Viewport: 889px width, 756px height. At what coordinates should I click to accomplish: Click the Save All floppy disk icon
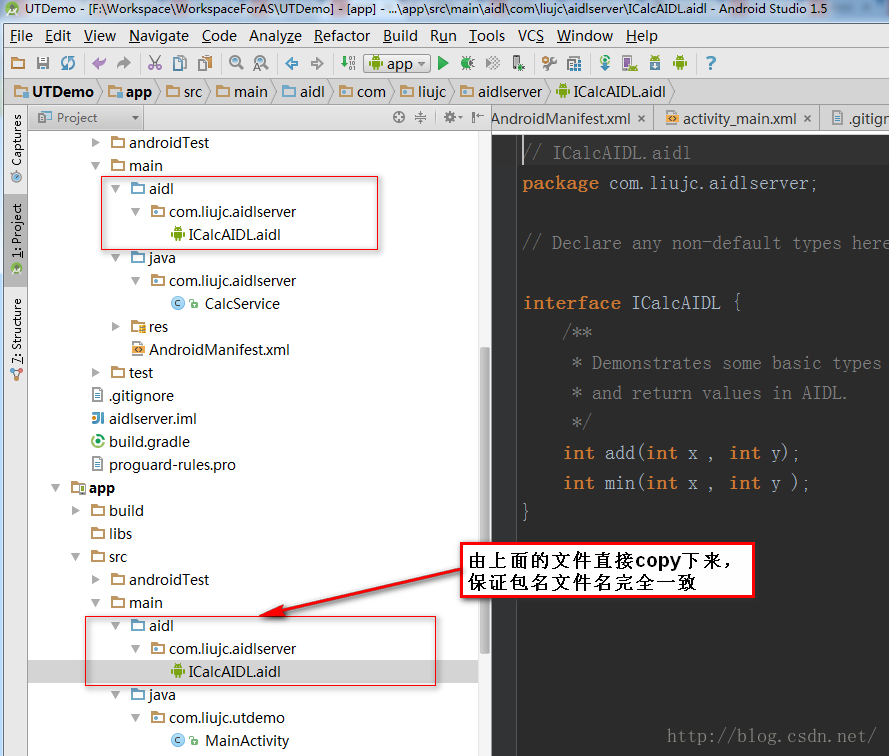43,63
